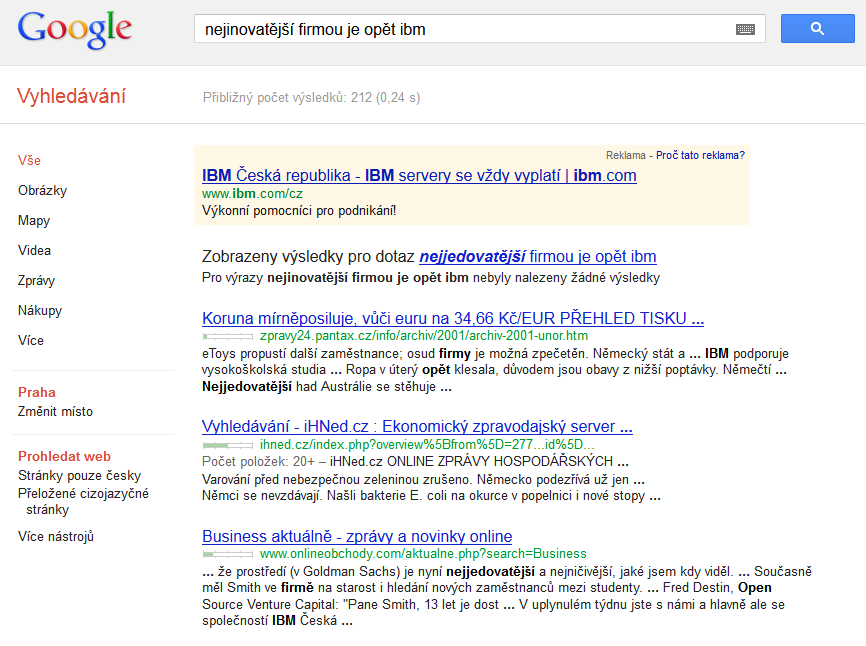The image size is (866, 646).
Task: Click the Google logo
Action: [x=75, y=30]
